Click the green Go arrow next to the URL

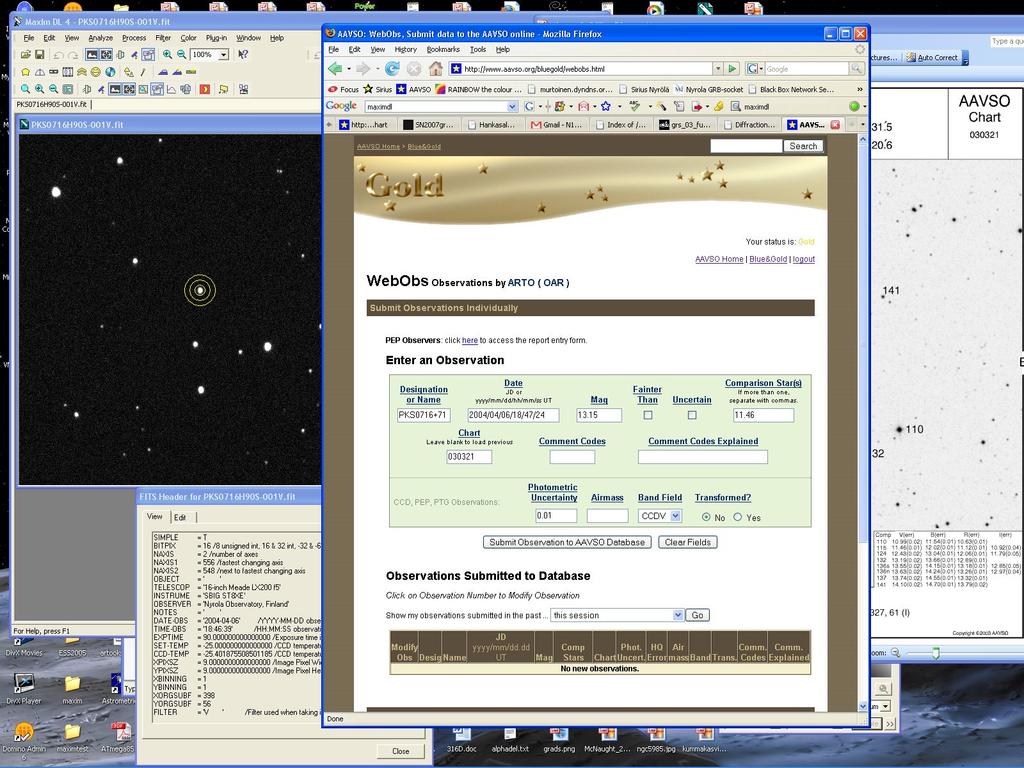[732, 69]
